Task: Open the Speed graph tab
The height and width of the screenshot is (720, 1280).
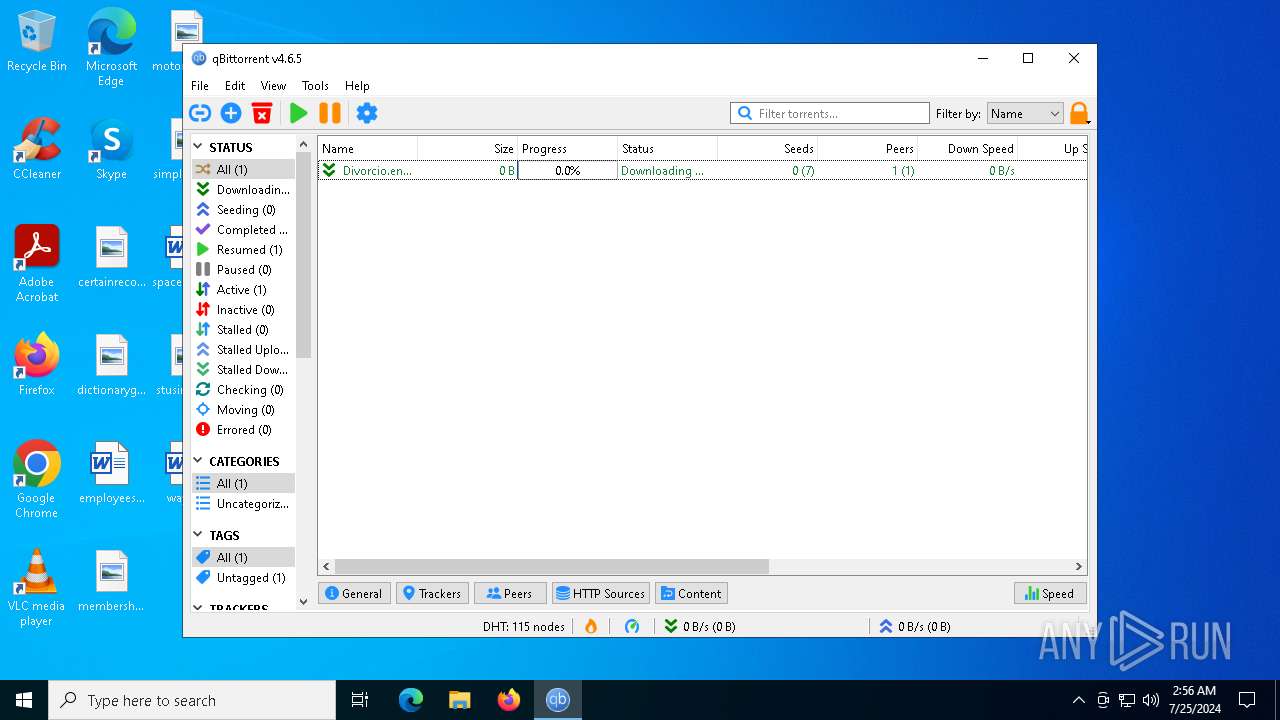Action: pos(1050,593)
